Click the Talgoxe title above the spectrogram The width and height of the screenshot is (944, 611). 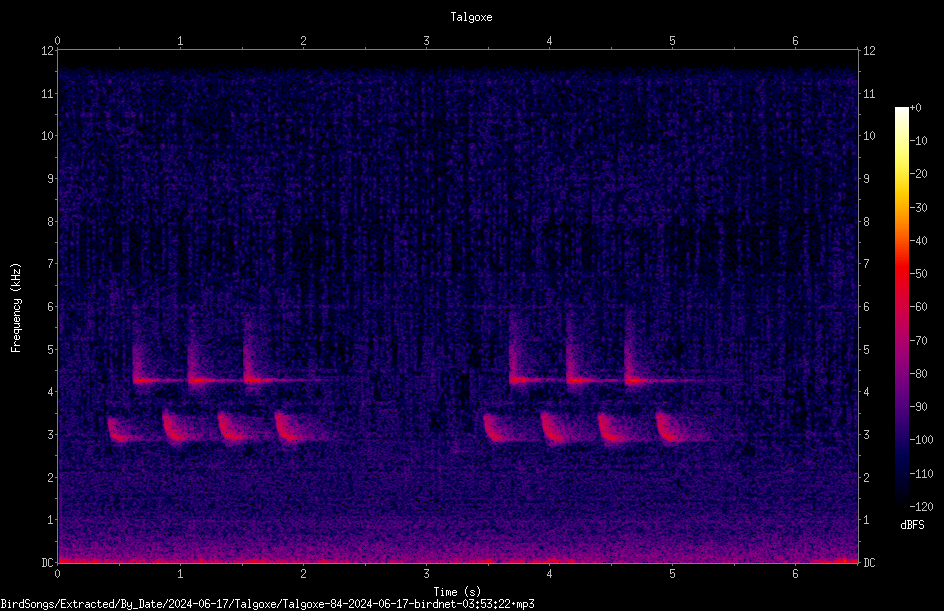471,17
